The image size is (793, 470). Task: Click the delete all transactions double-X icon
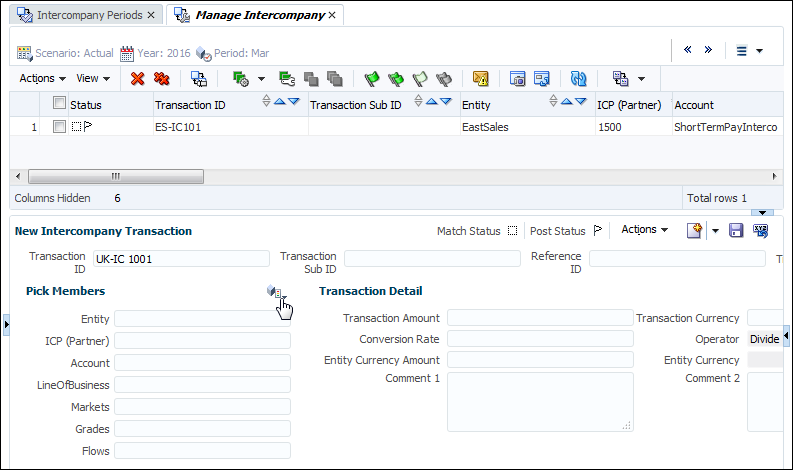click(161, 78)
